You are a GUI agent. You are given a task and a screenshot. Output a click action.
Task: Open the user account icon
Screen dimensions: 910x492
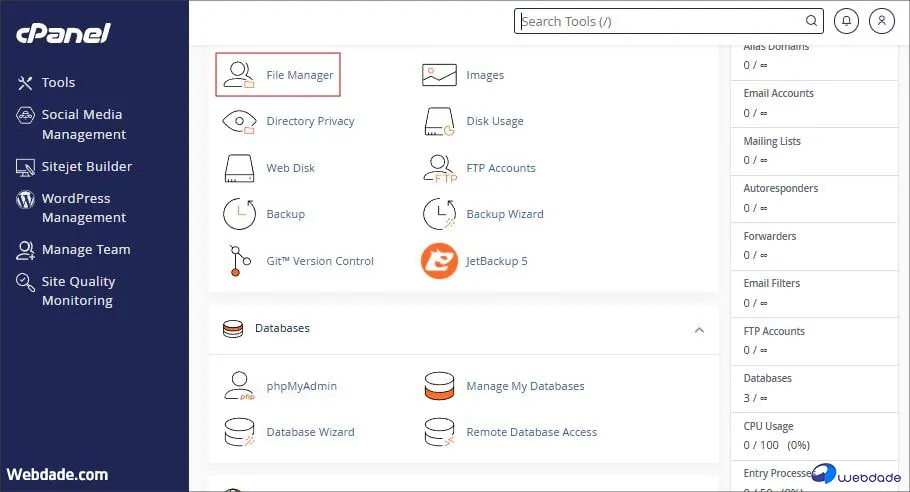tap(881, 21)
